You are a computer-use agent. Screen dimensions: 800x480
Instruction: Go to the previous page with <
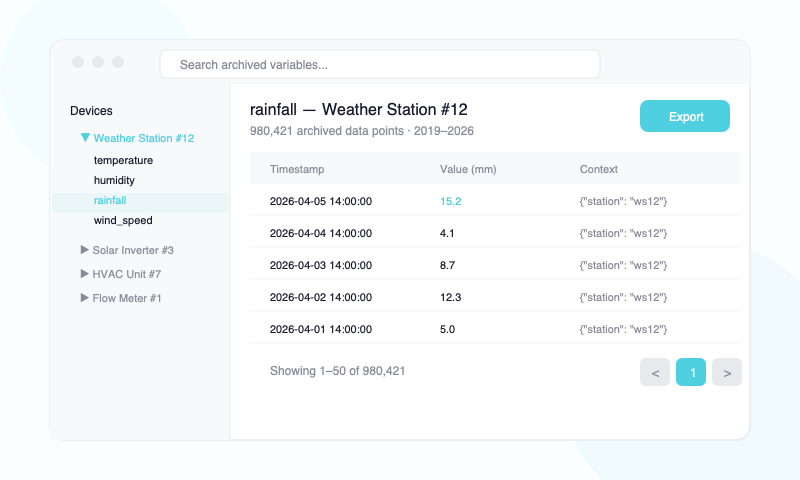tap(655, 372)
